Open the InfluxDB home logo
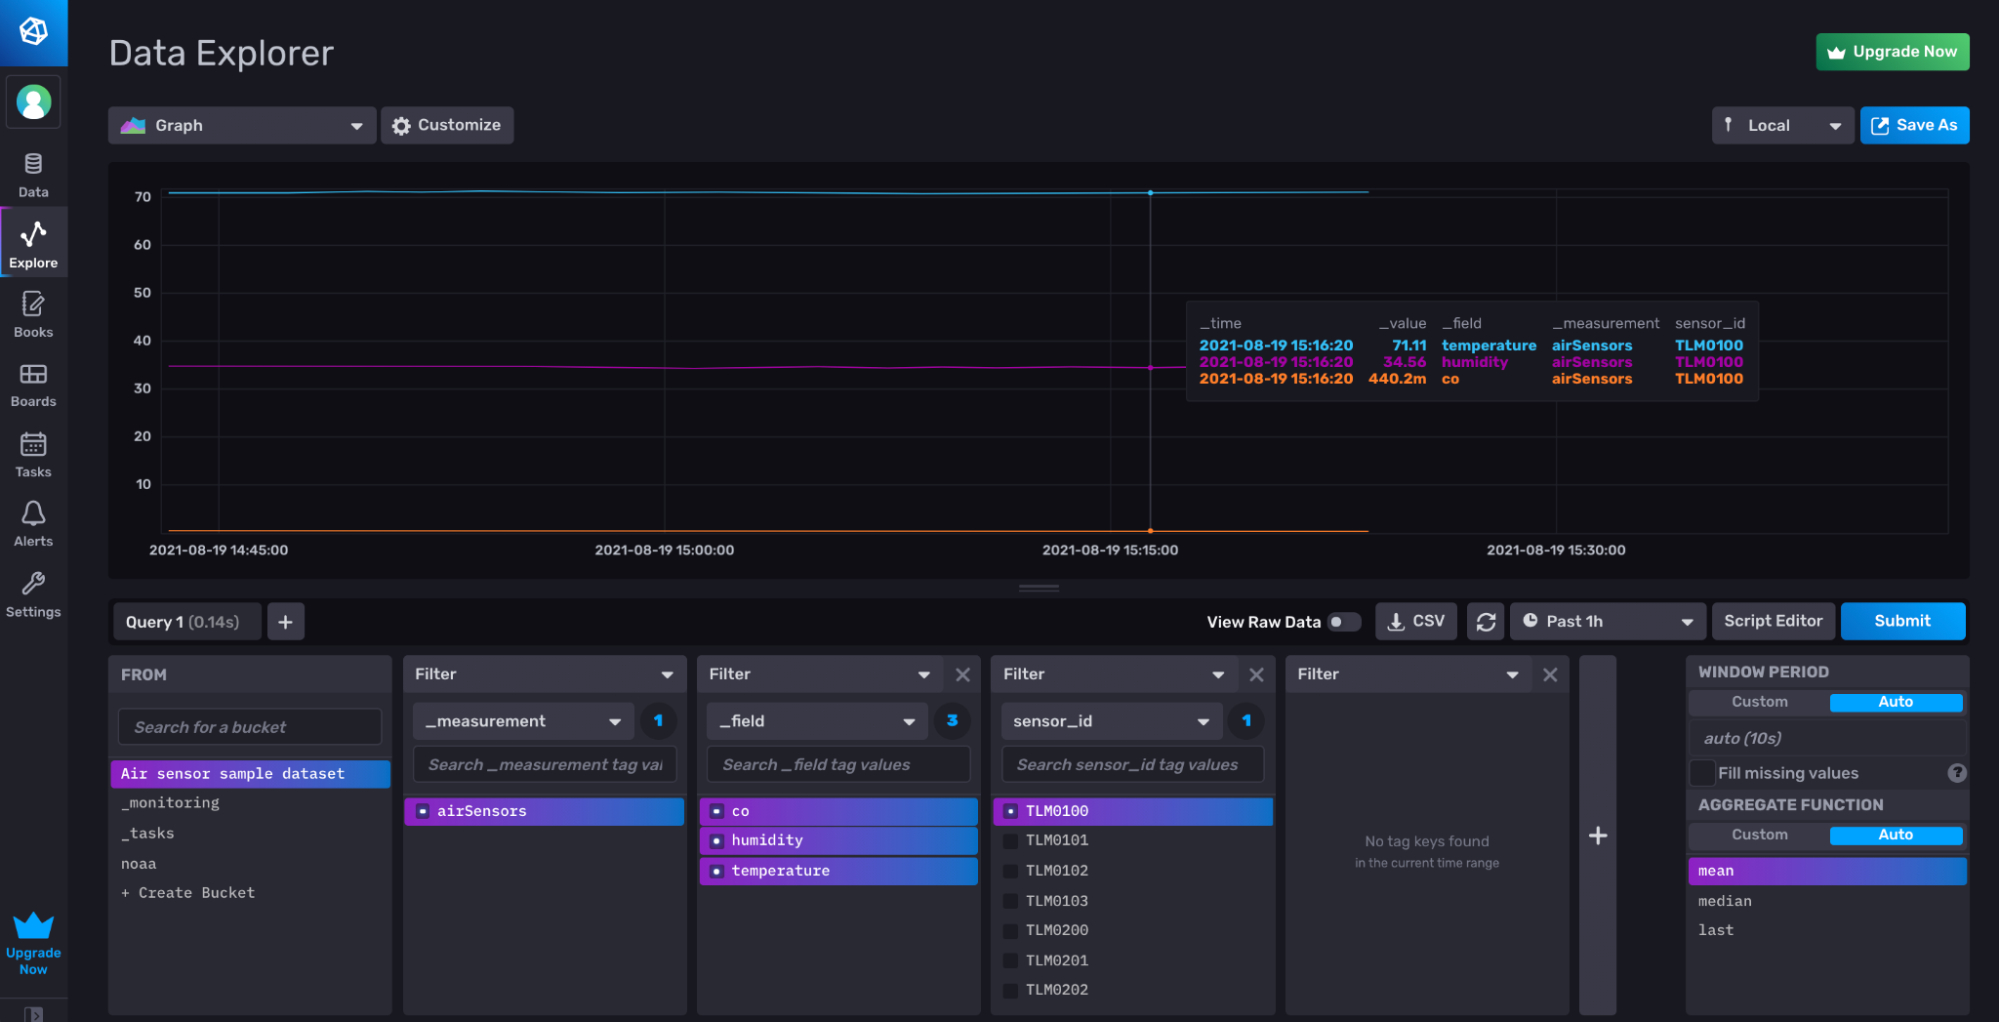This screenshot has height=1022, width=1999. (x=33, y=32)
